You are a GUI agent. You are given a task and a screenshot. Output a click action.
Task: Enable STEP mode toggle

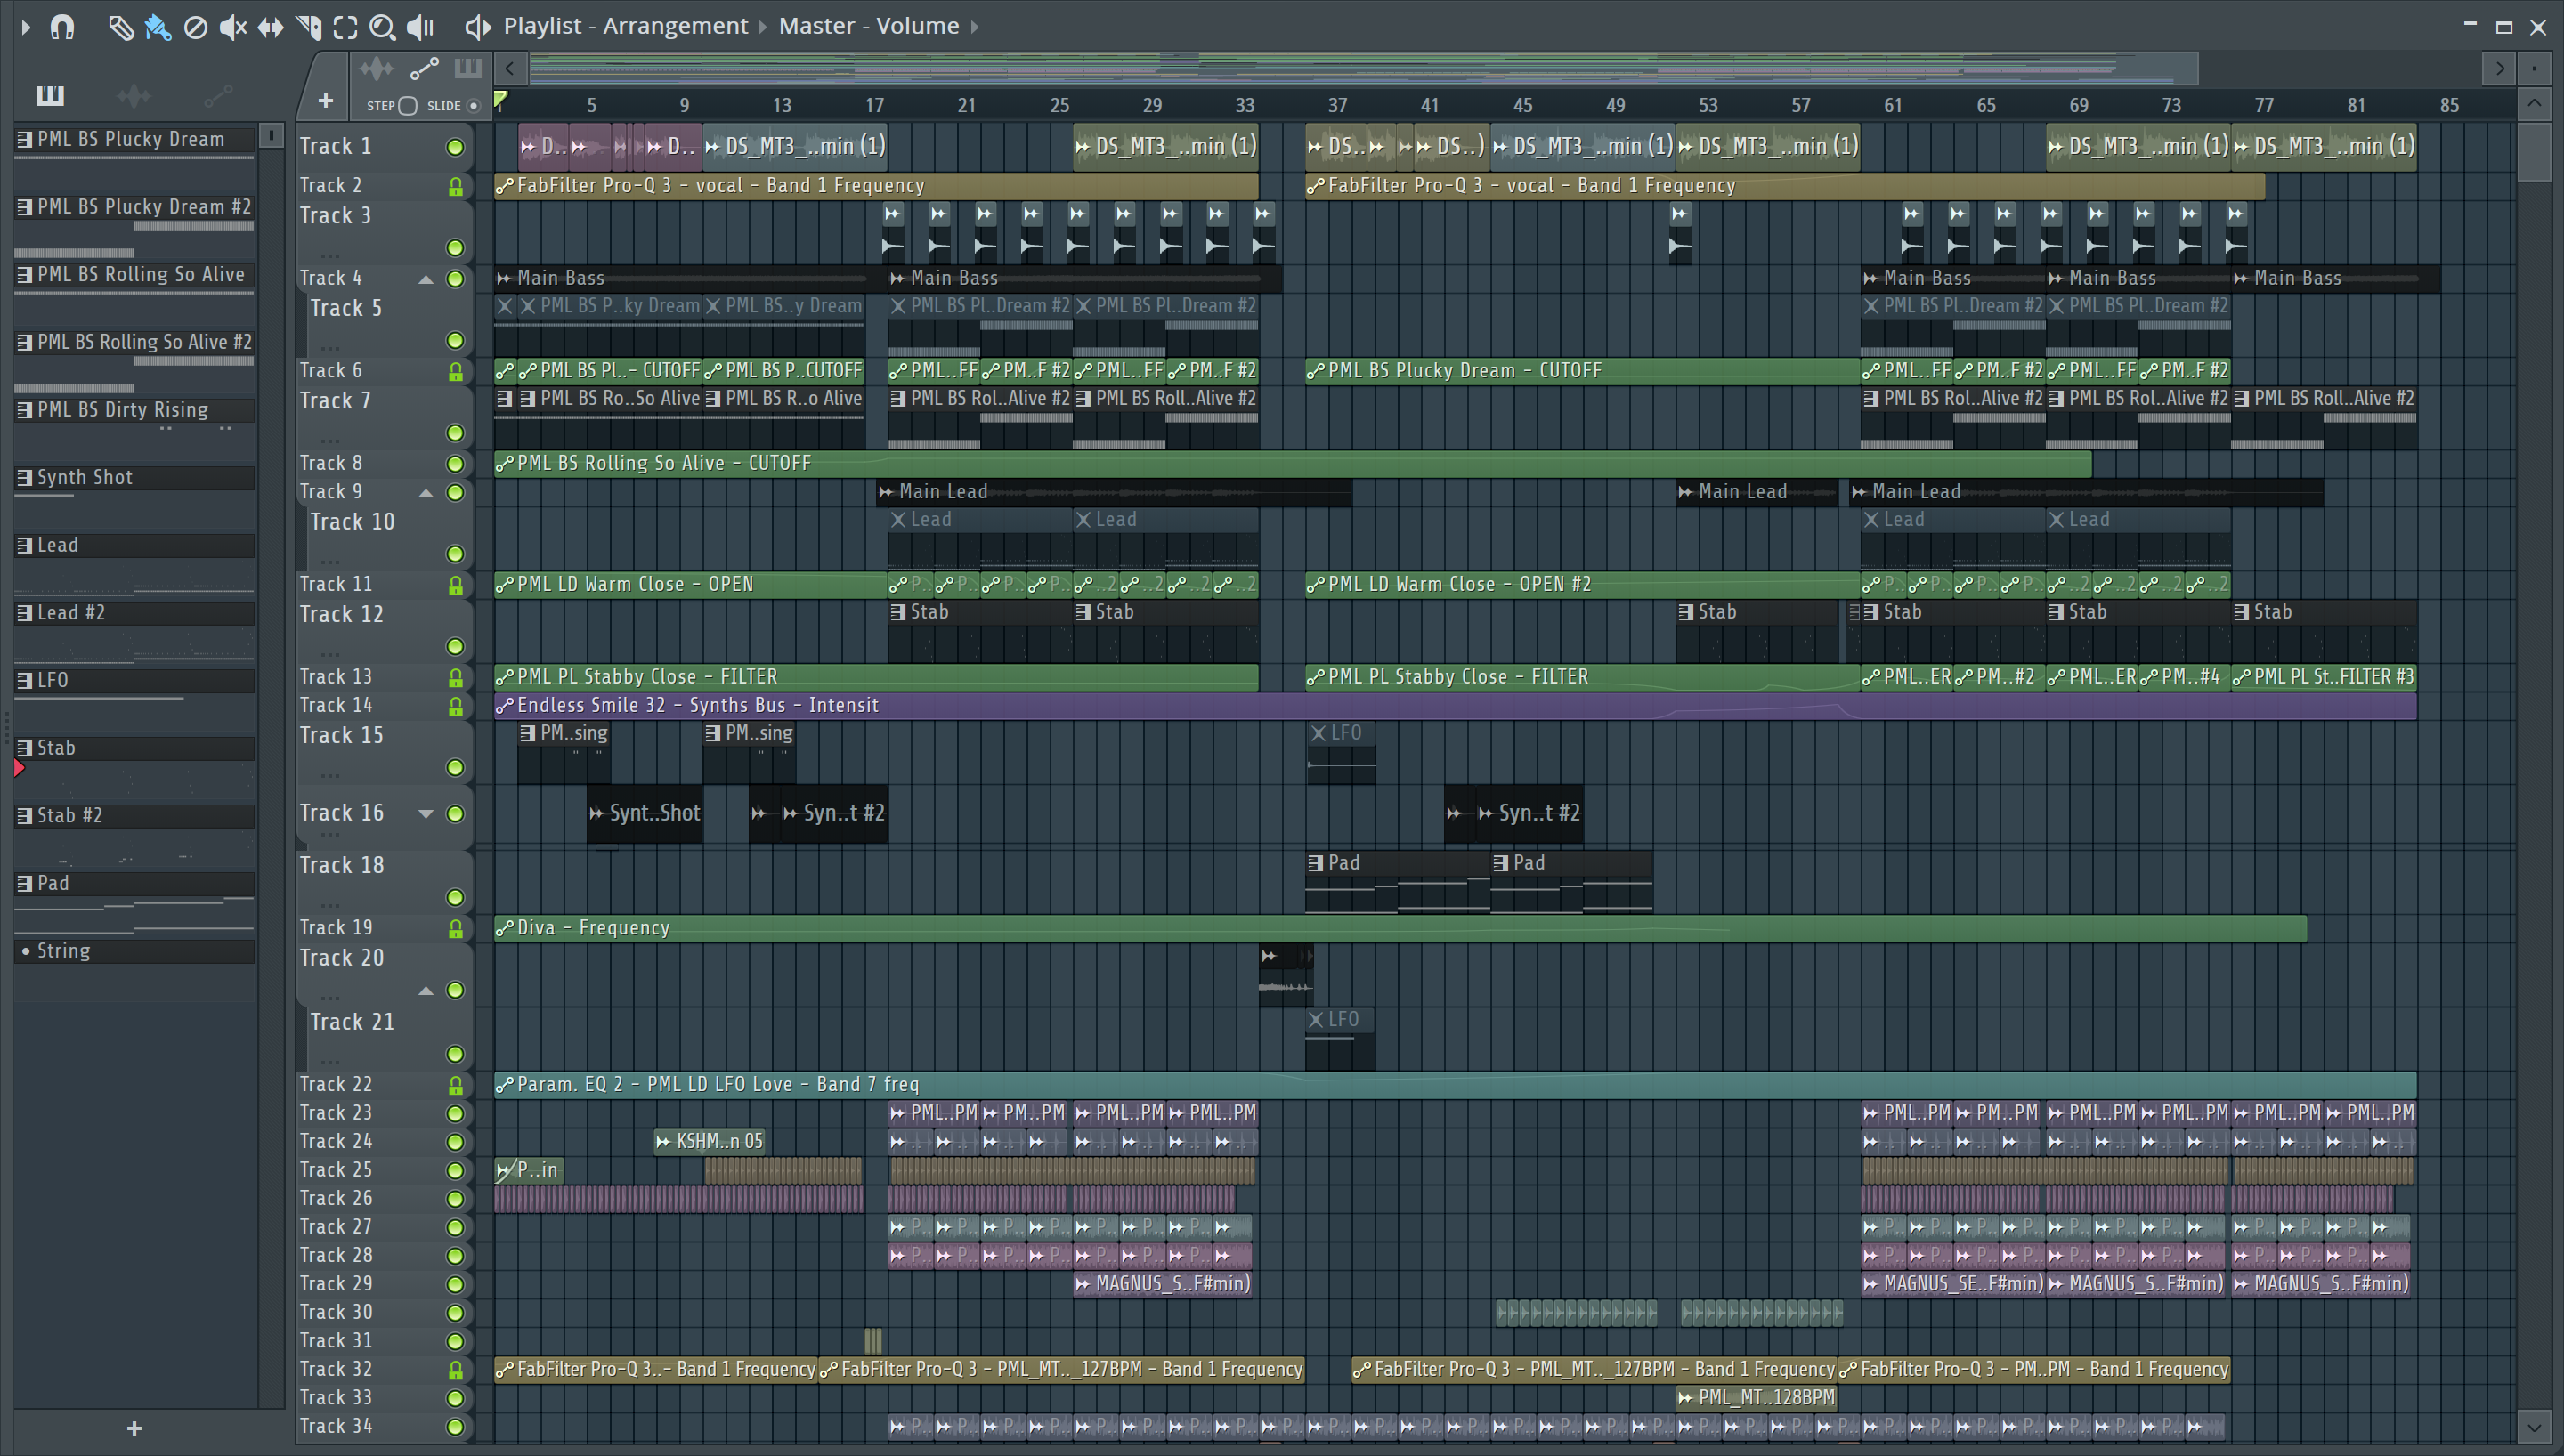tap(407, 105)
